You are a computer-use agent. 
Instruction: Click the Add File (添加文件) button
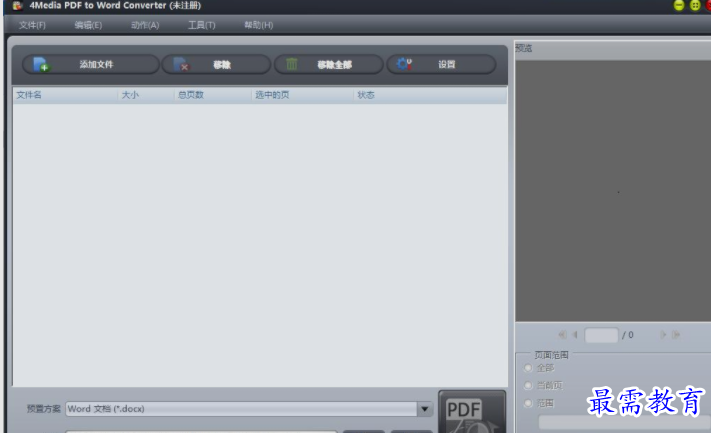[91, 64]
